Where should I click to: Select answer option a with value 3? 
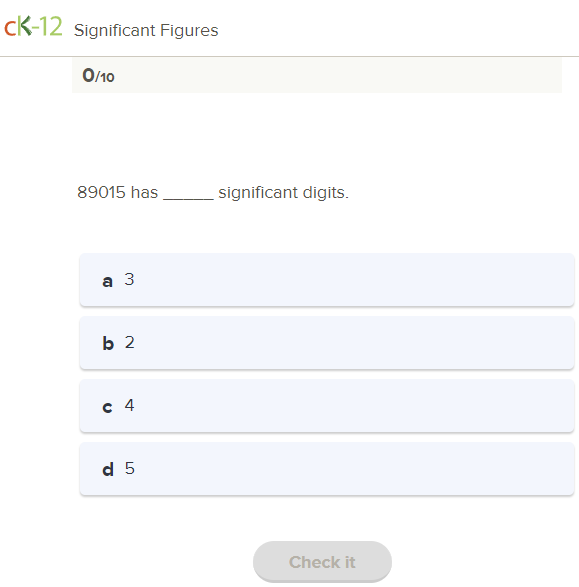point(327,280)
